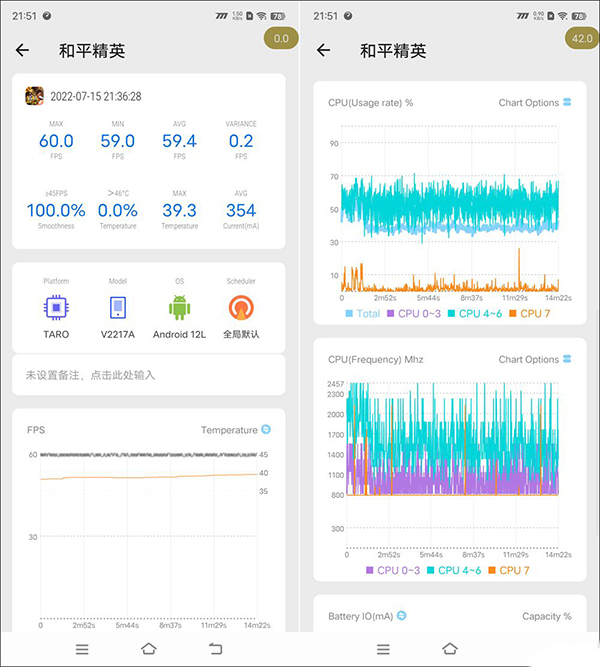Select the 0.0% Temperature value
Viewport: 600px width, 667px height.
tap(118, 210)
